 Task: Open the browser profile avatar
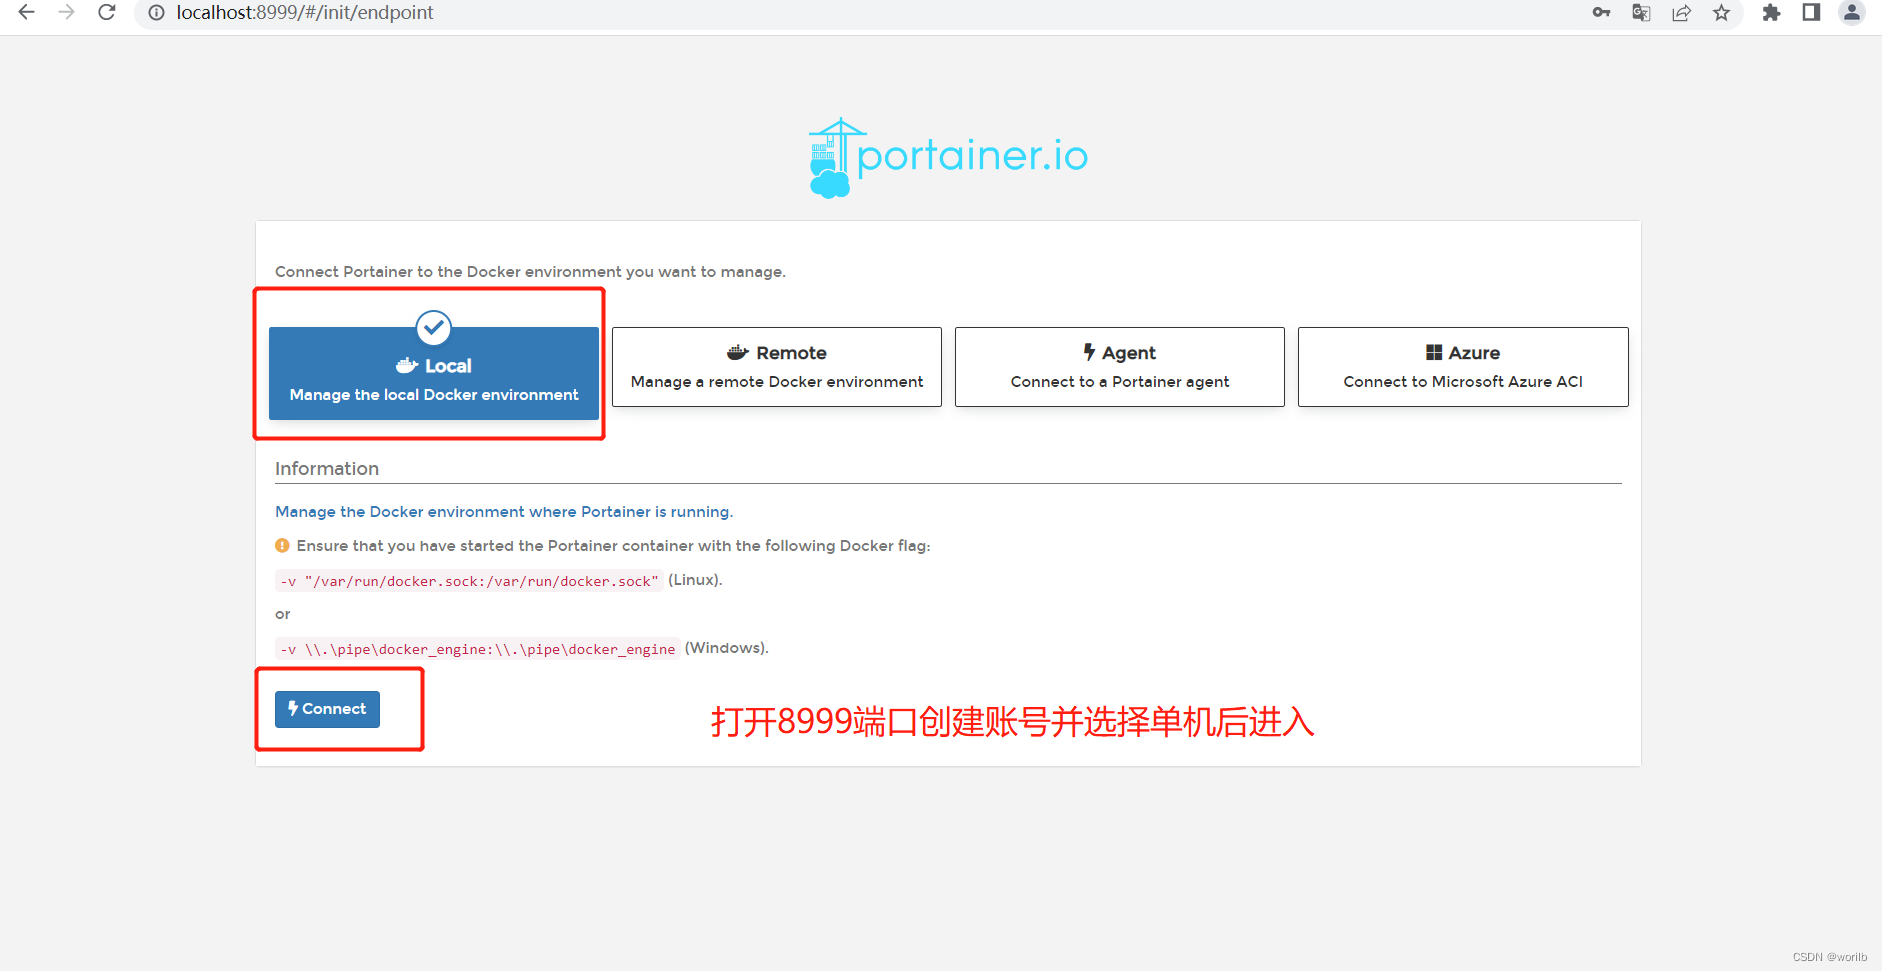point(1852,13)
